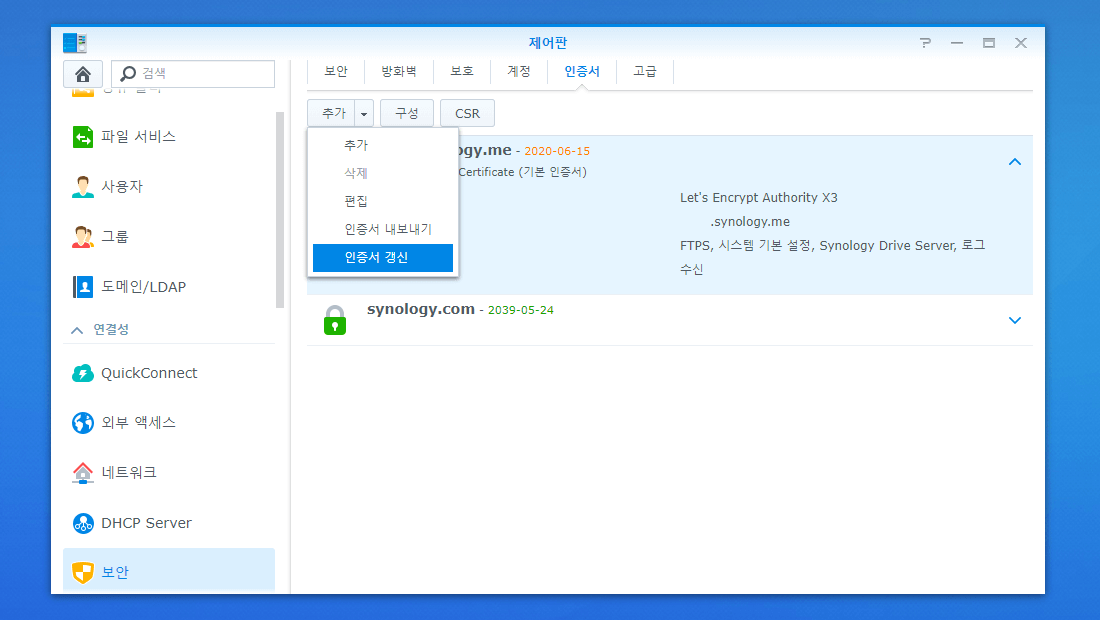The image size is (1100, 620).
Task: Open QuickConnect label in sidebar
Action: pos(149,373)
